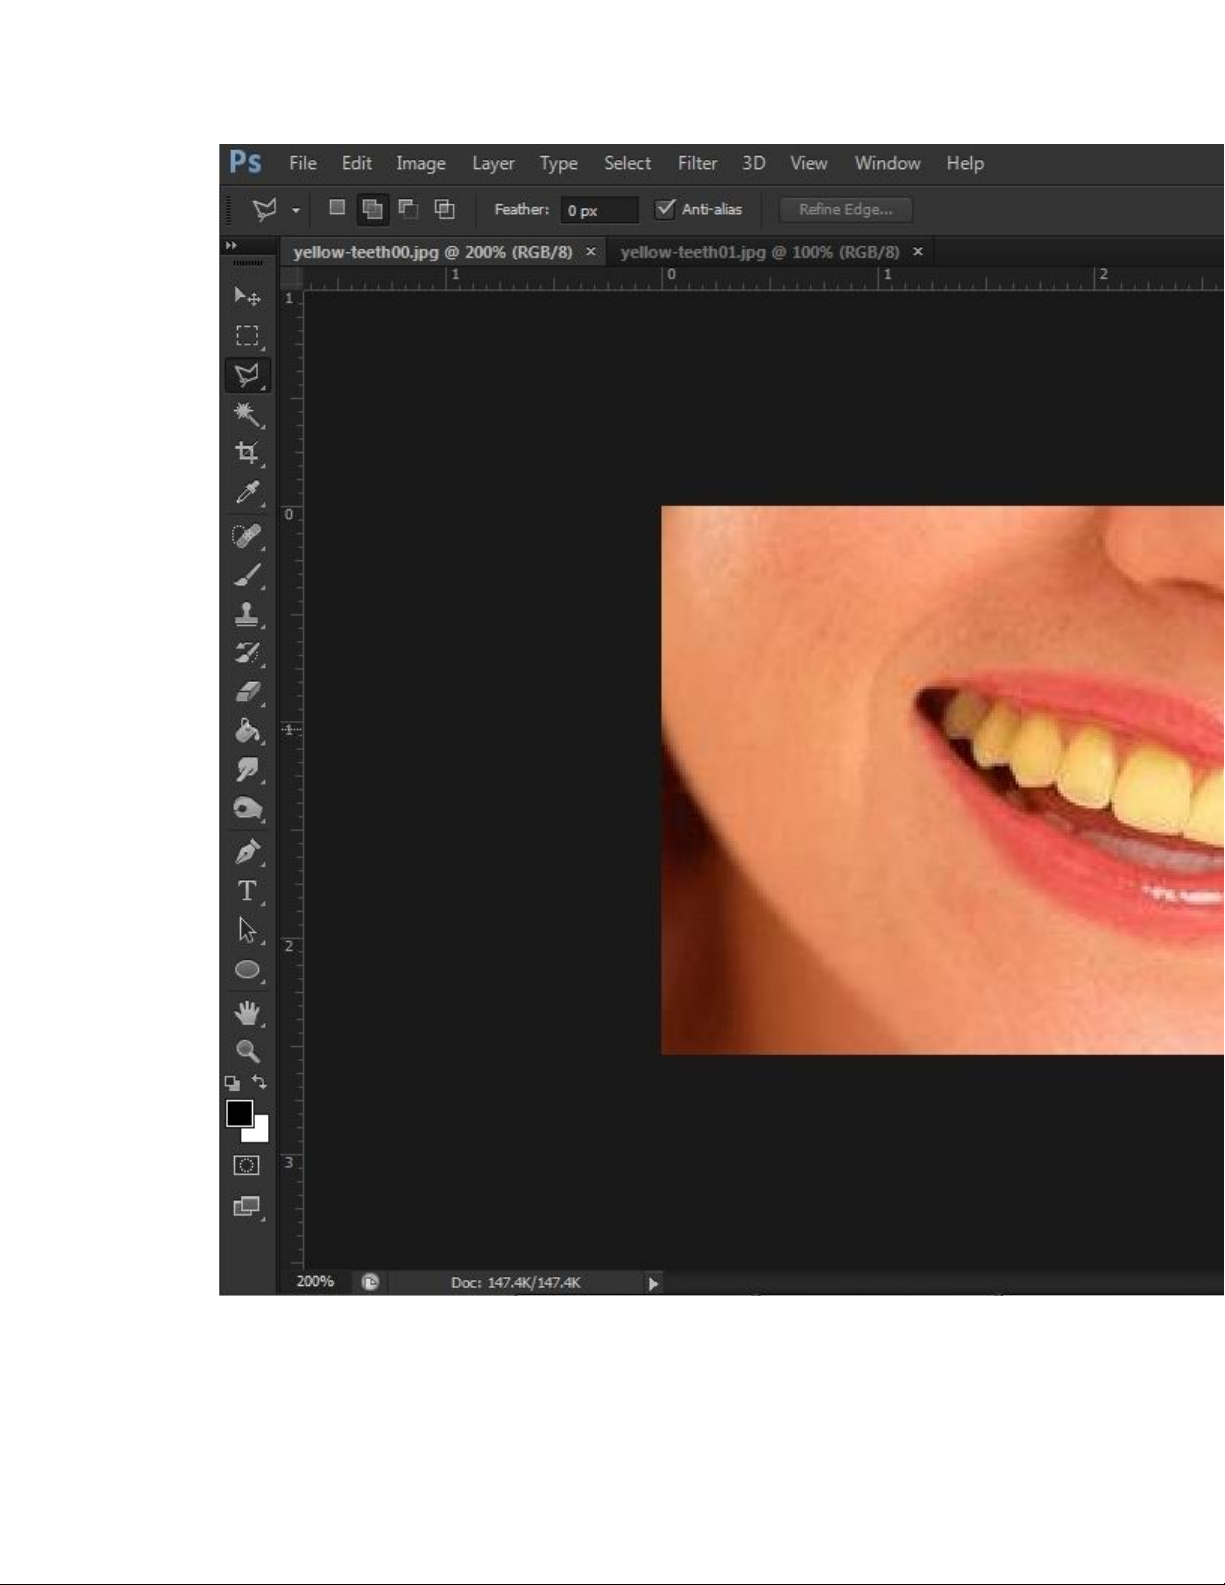Toggle the Anti-alias checkbox
This screenshot has height=1585, width=1225.
[665, 209]
